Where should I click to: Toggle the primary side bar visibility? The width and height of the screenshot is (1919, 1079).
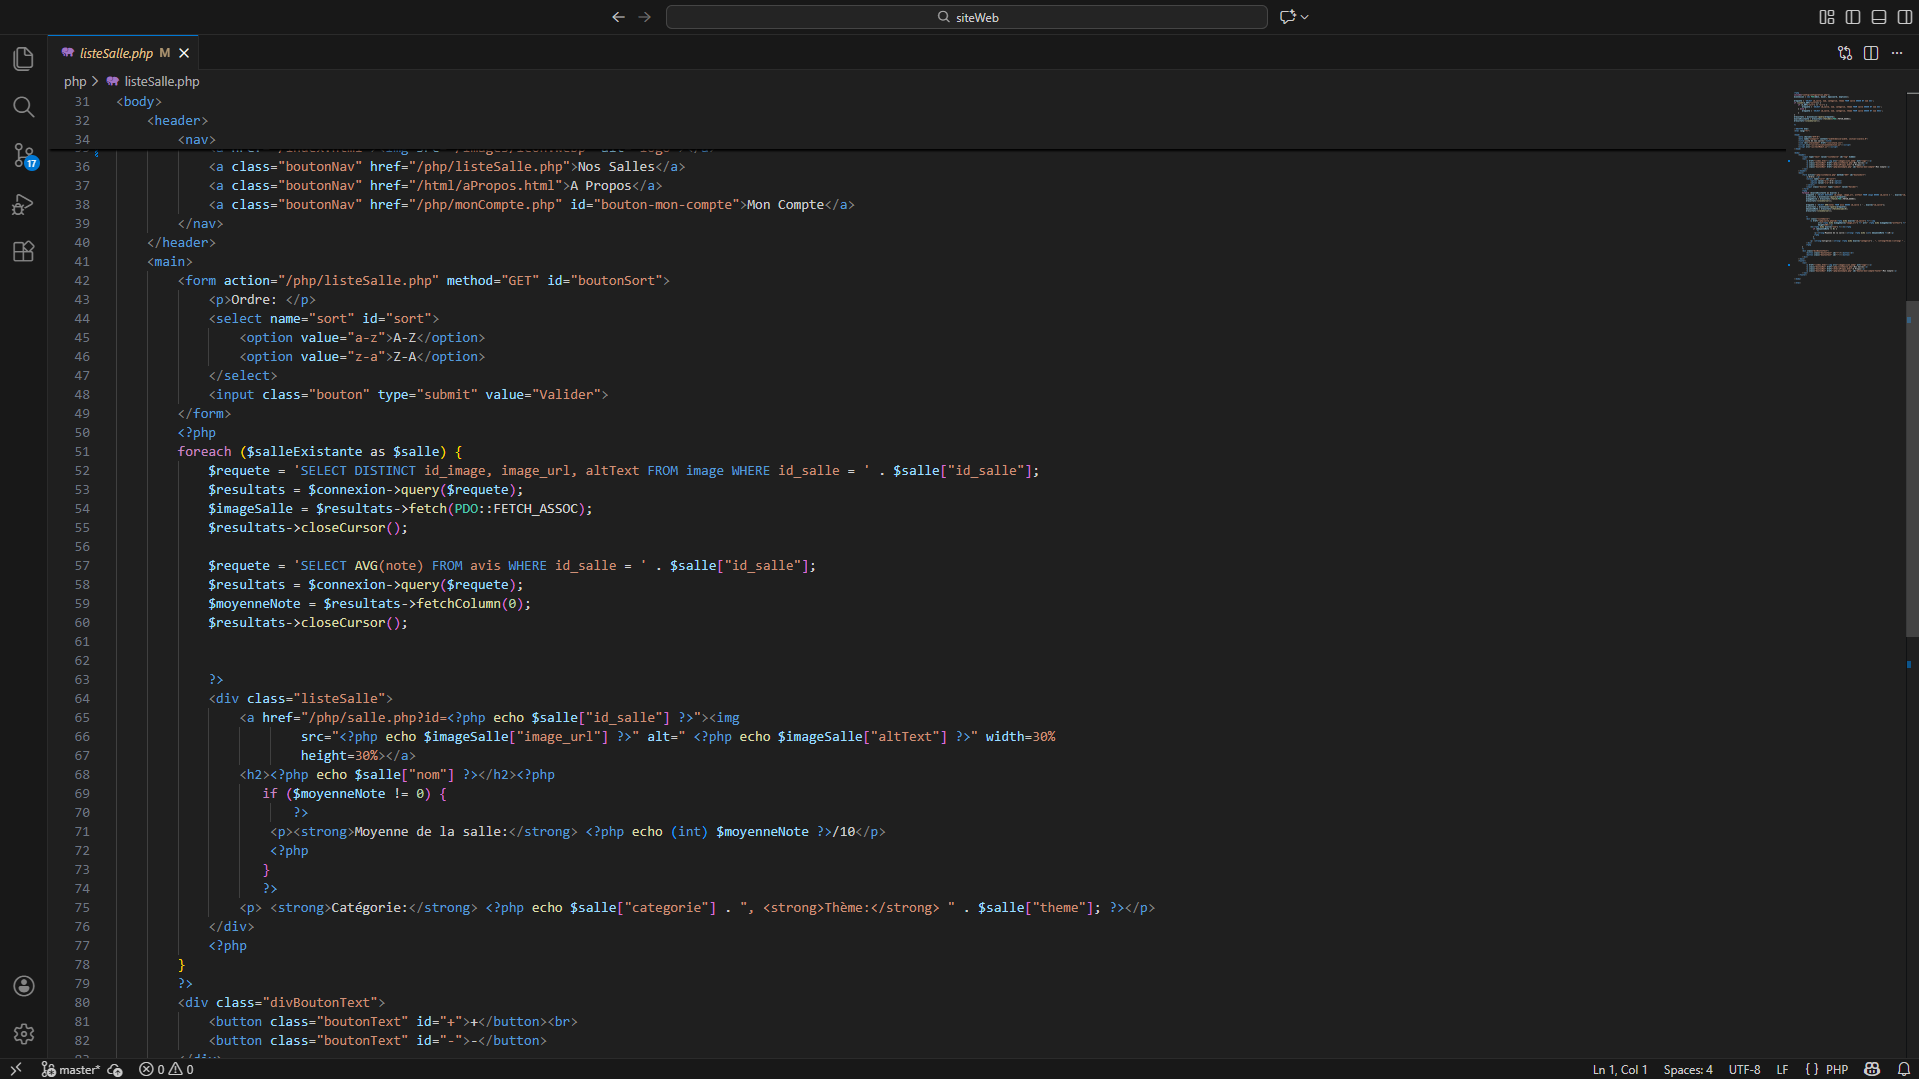point(1853,17)
